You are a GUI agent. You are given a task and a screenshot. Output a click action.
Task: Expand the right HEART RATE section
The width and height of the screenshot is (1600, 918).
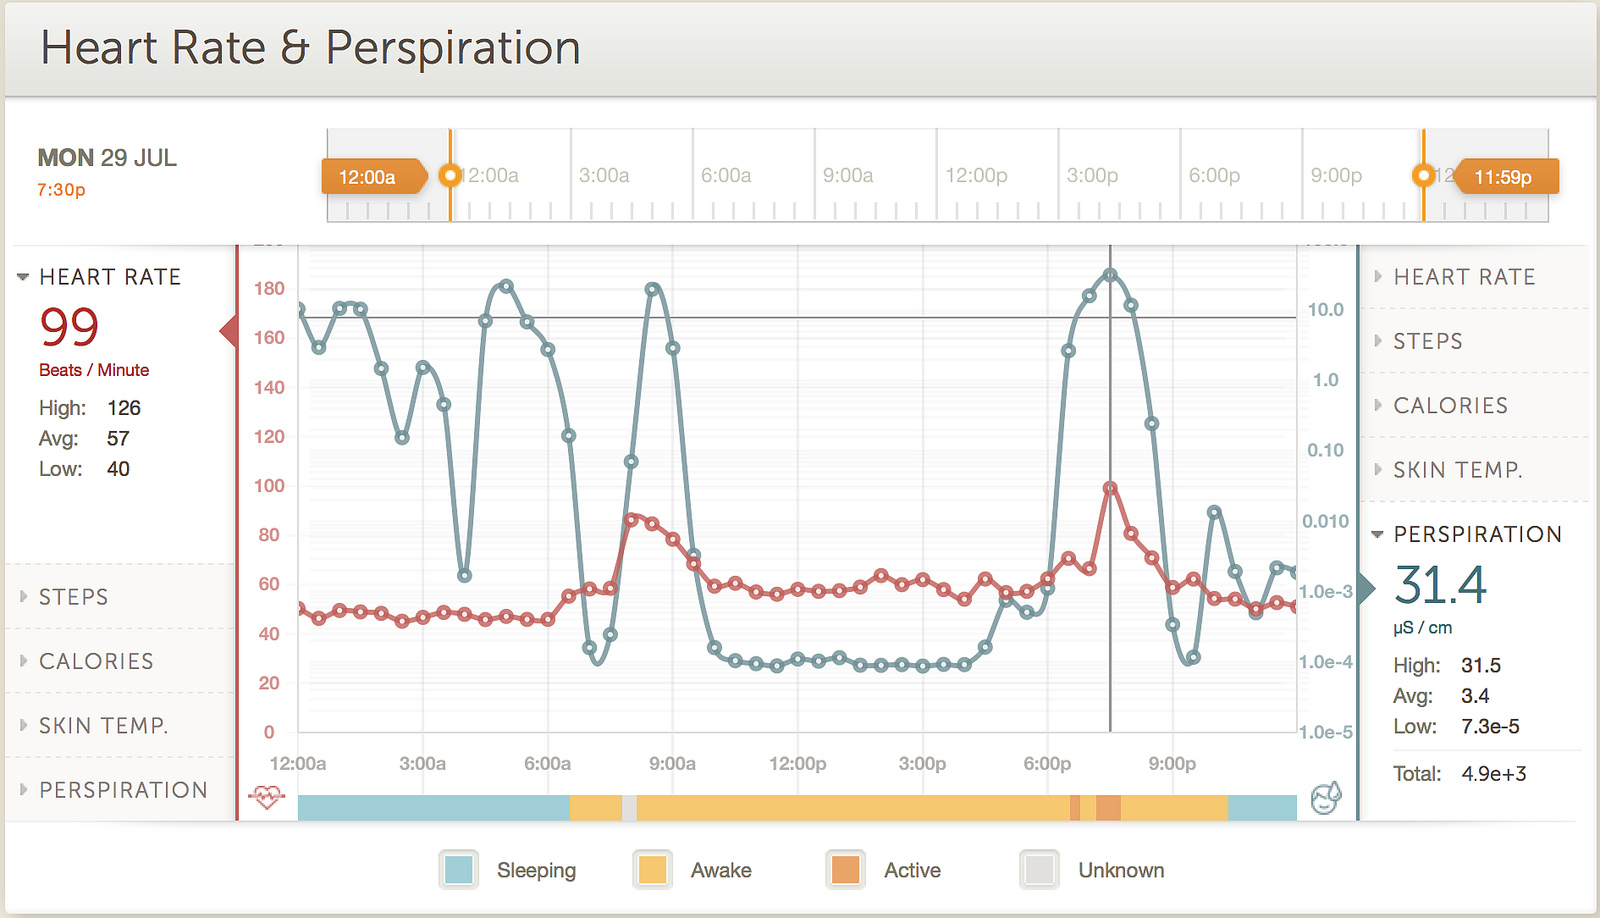point(1464,277)
